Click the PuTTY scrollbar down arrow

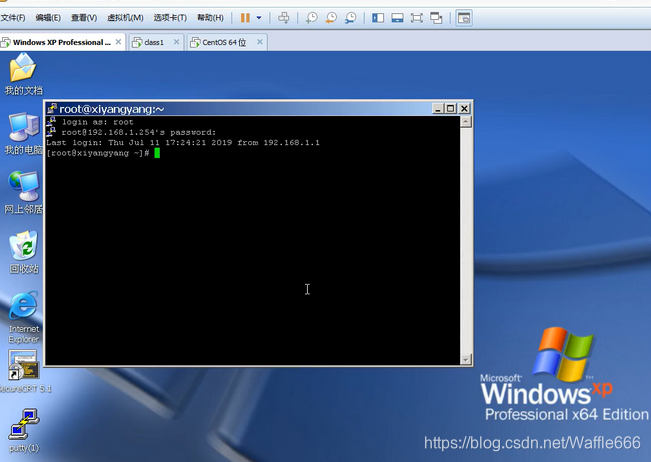(466, 359)
